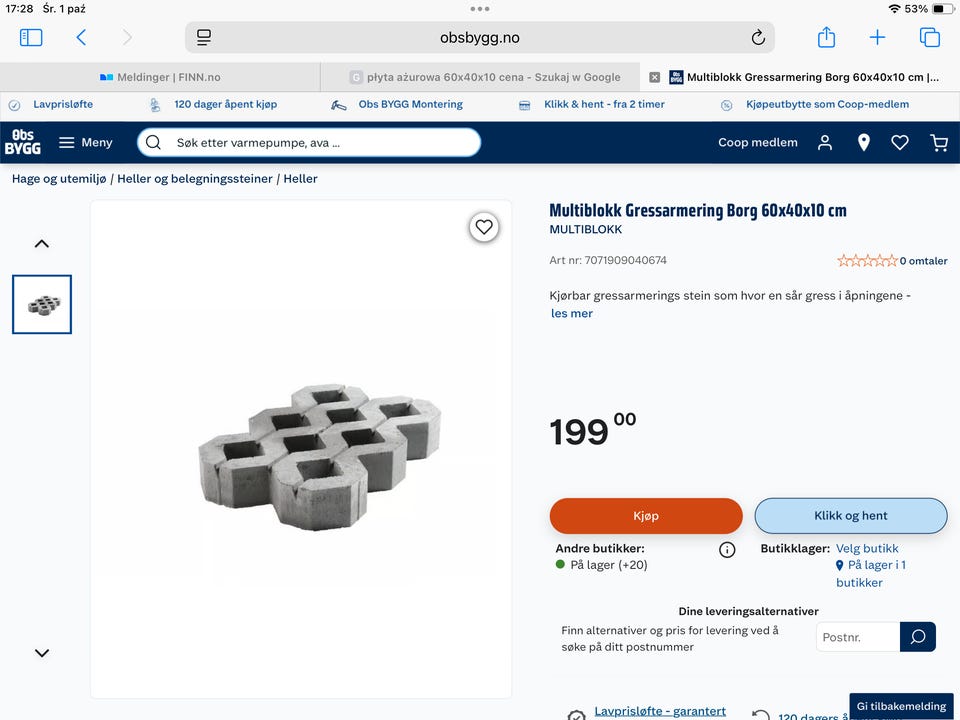Tap the Safari share icon
The width and height of the screenshot is (960, 720).
coord(826,38)
